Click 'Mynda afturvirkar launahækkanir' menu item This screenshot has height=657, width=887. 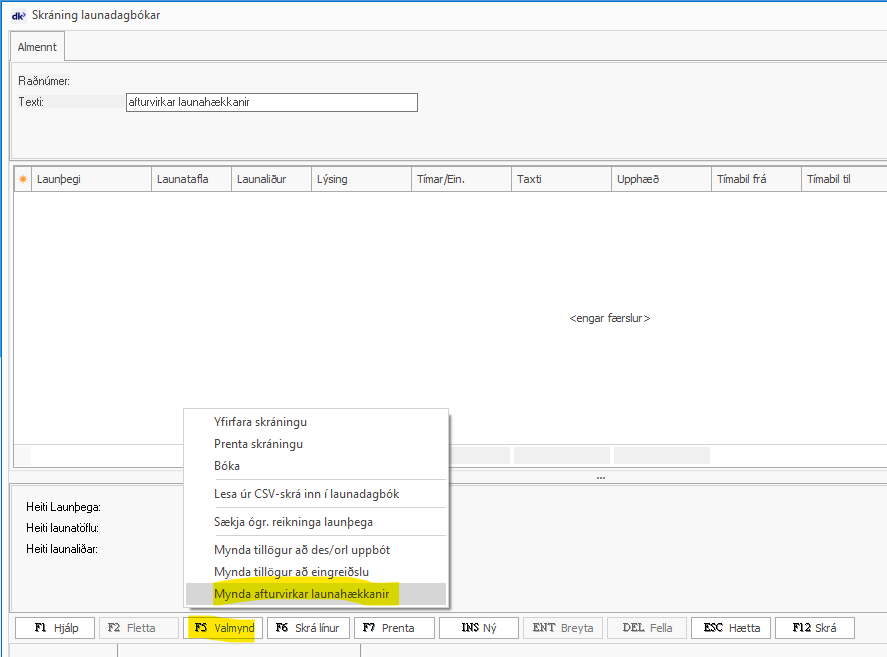[x=301, y=594]
